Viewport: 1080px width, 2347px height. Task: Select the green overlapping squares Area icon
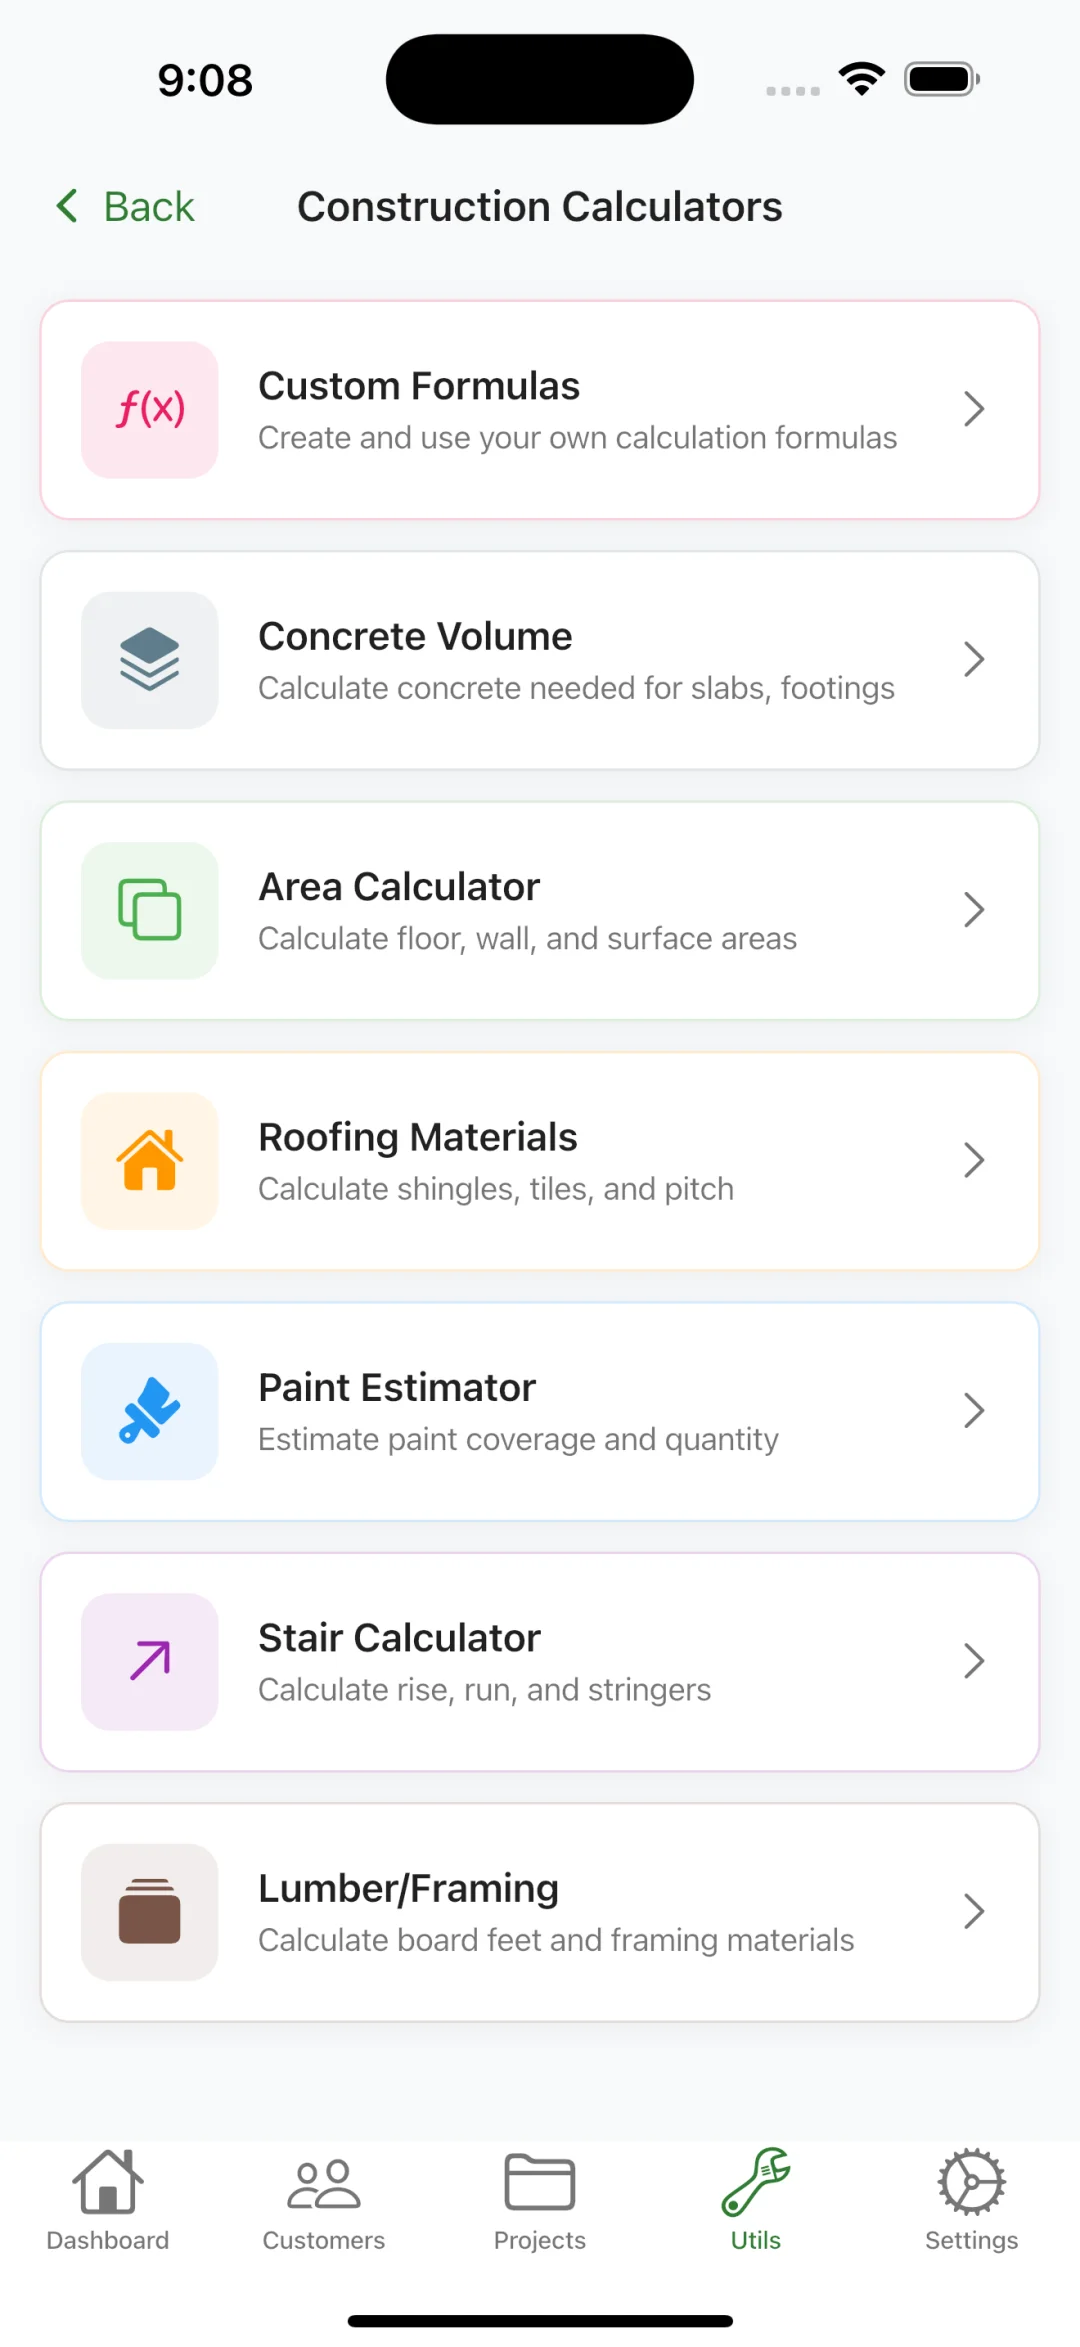tap(150, 910)
